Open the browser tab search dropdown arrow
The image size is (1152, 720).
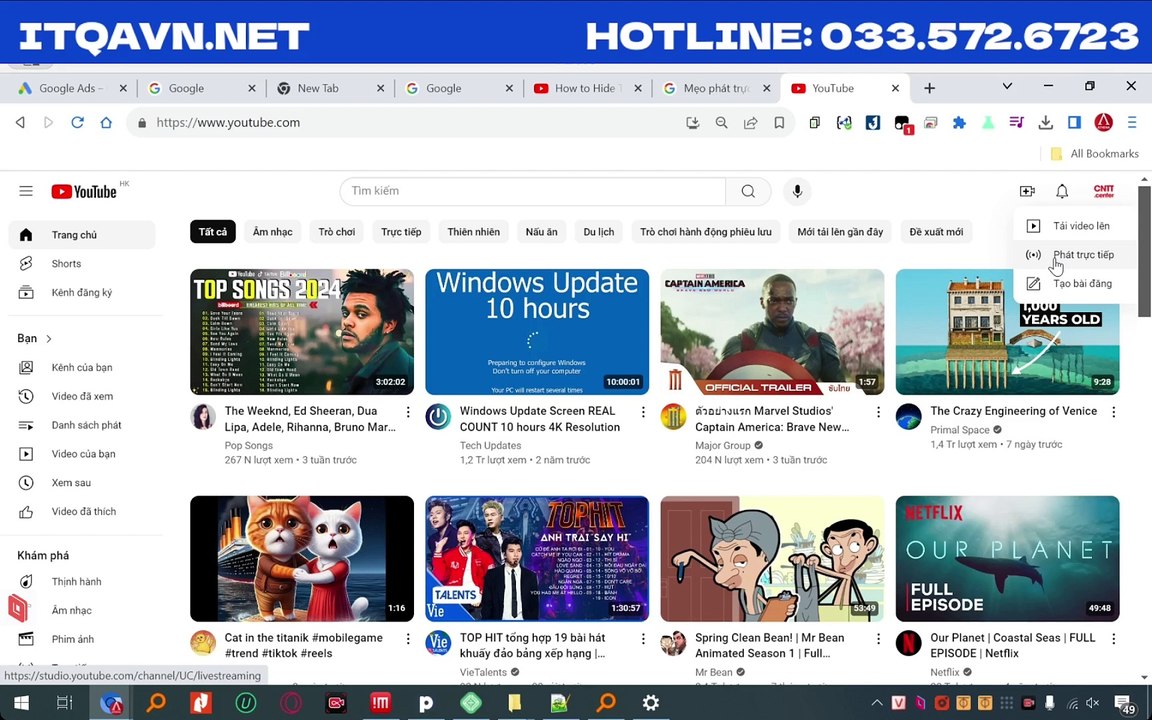tap(1007, 87)
